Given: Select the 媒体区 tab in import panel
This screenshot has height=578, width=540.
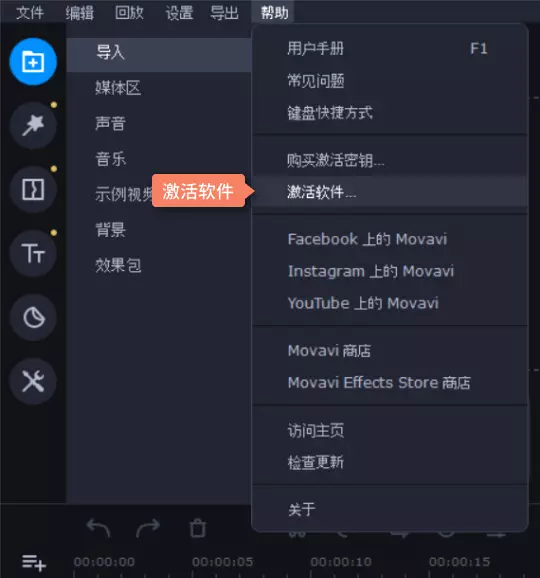Looking at the screenshot, I should click(118, 88).
